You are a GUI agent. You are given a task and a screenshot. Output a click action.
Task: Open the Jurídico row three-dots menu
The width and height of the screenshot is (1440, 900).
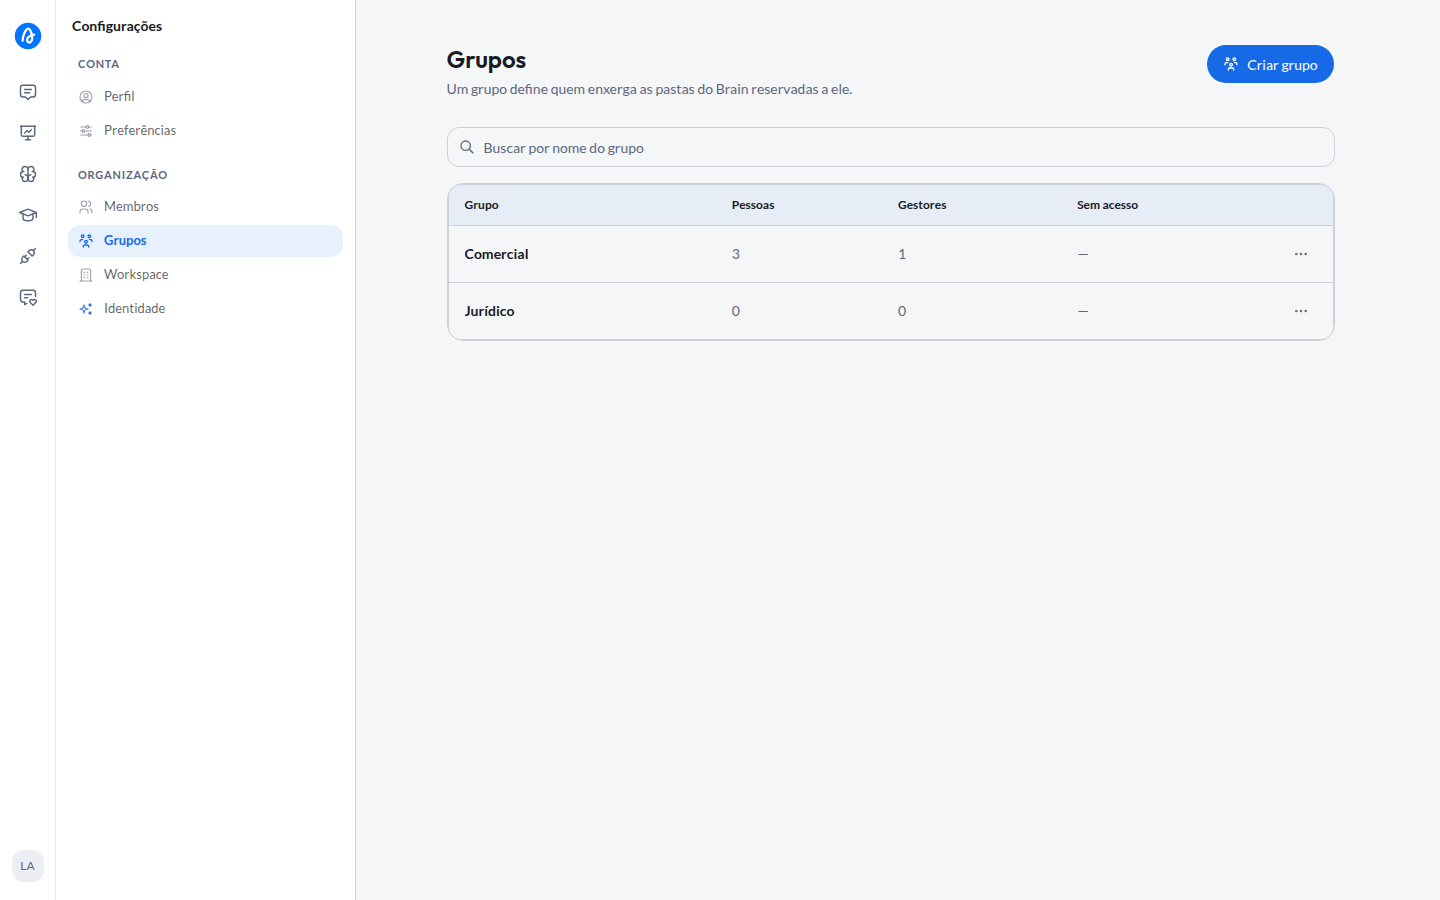pyautogui.click(x=1301, y=311)
